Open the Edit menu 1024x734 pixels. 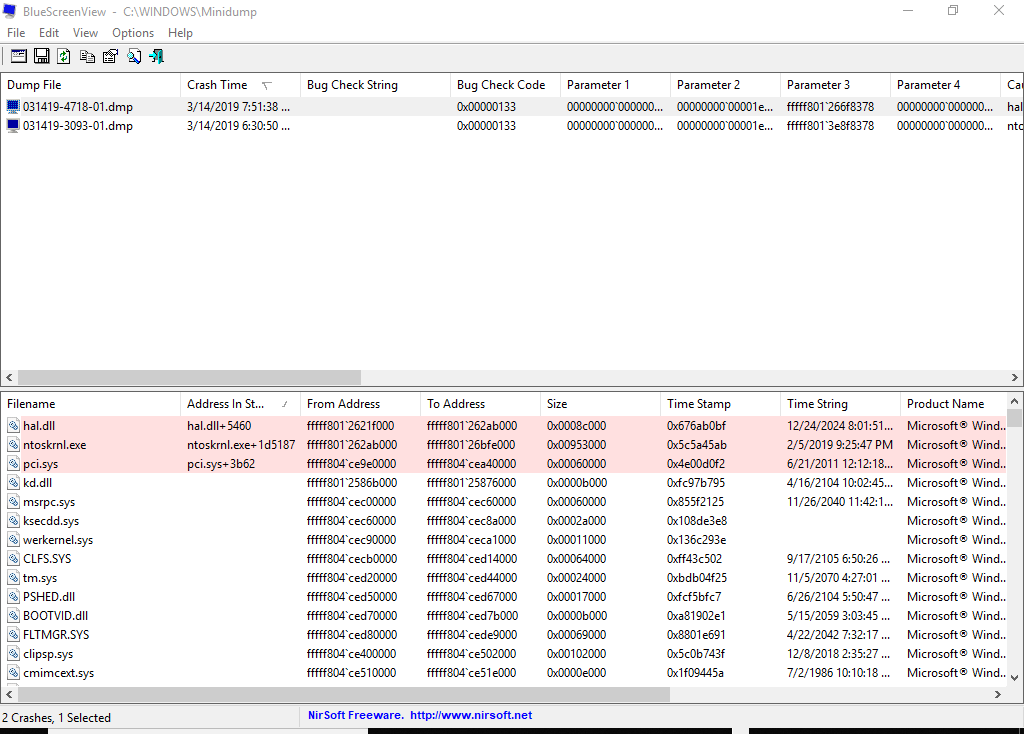click(x=49, y=33)
